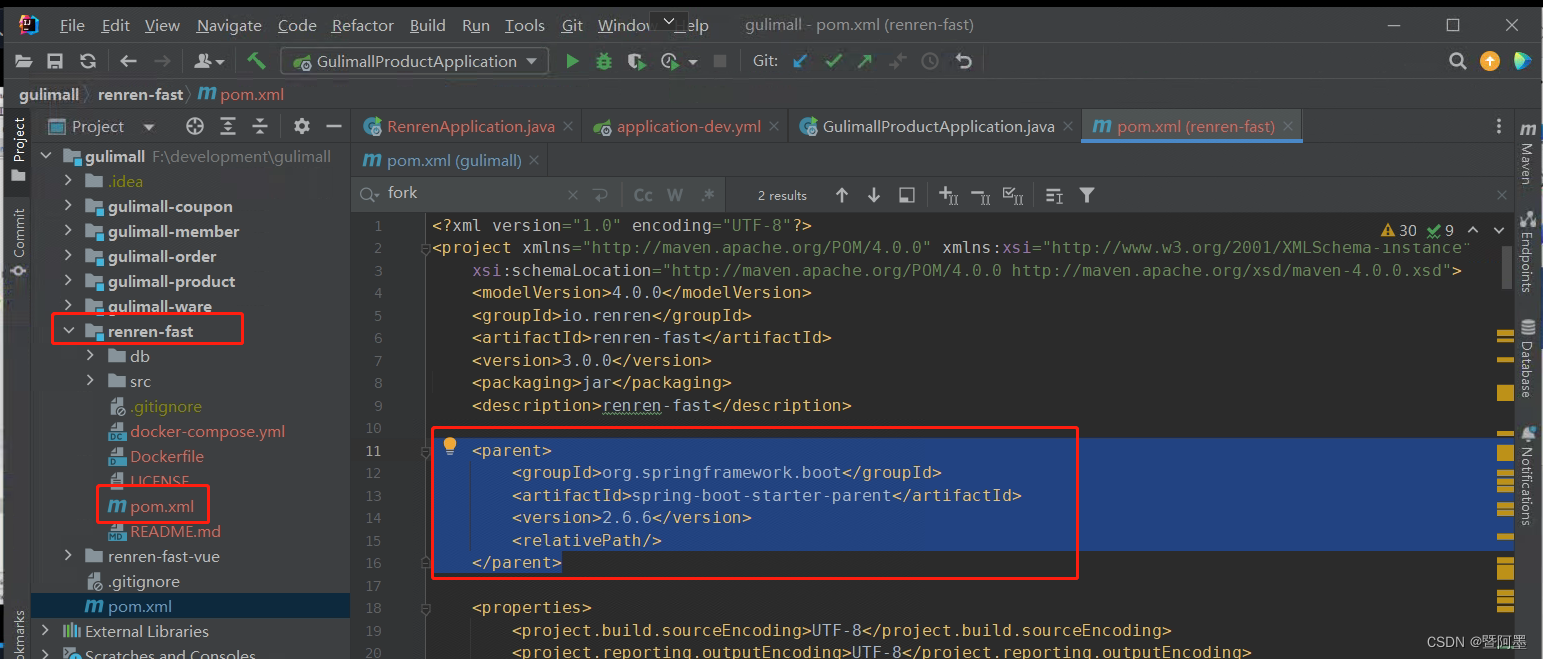This screenshot has height=659, width=1543.
Task: Open Project panel settings gear
Action: click(301, 125)
